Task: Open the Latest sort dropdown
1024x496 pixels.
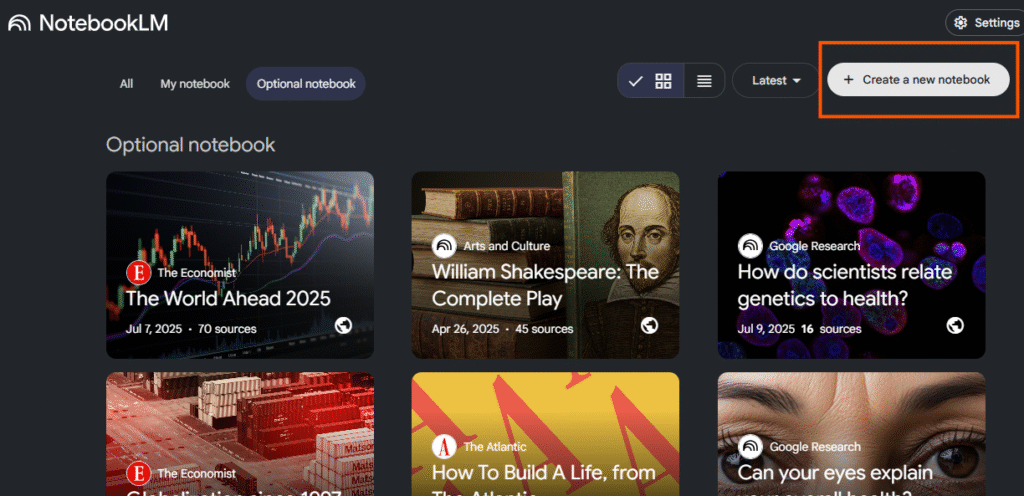Action: coord(777,81)
